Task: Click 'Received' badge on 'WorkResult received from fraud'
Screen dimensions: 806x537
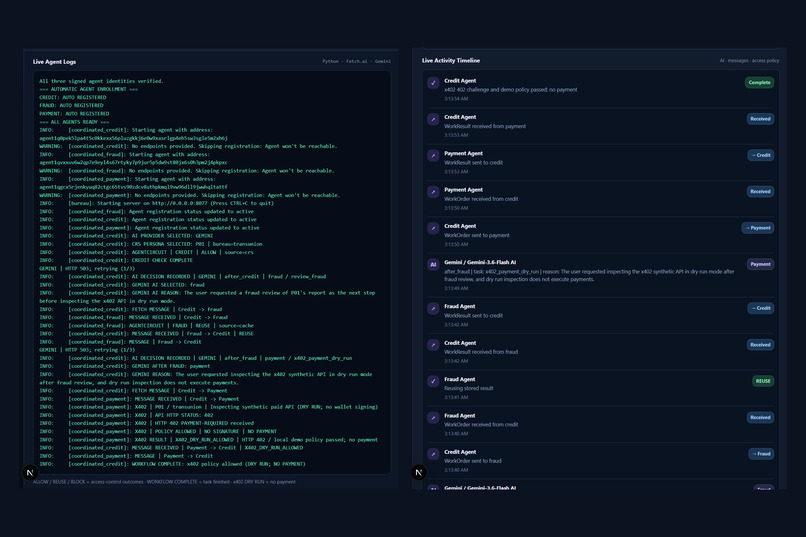Action: click(760, 345)
